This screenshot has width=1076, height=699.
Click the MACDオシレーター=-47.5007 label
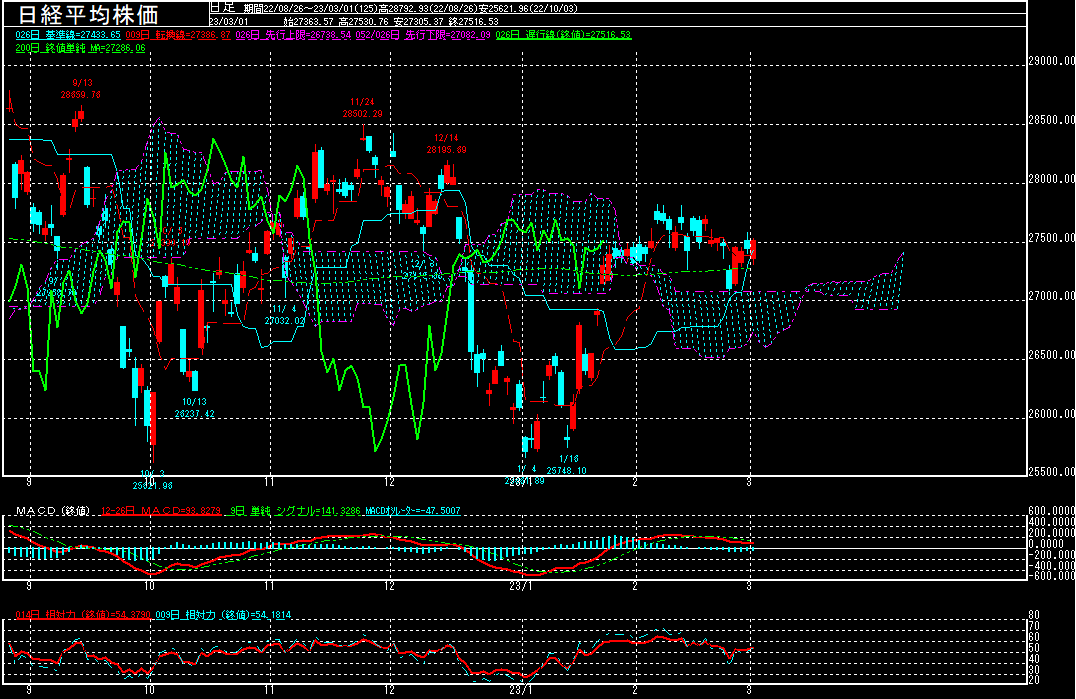point(412,511)
